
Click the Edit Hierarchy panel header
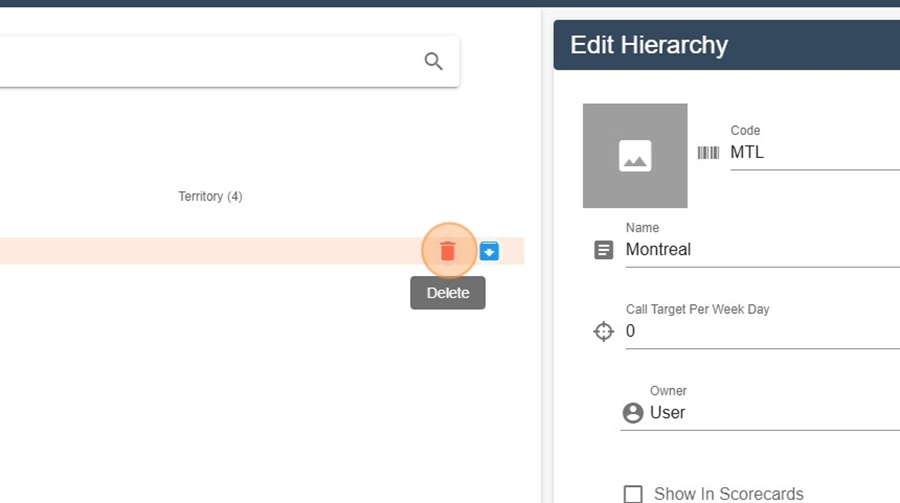[727, 45]
